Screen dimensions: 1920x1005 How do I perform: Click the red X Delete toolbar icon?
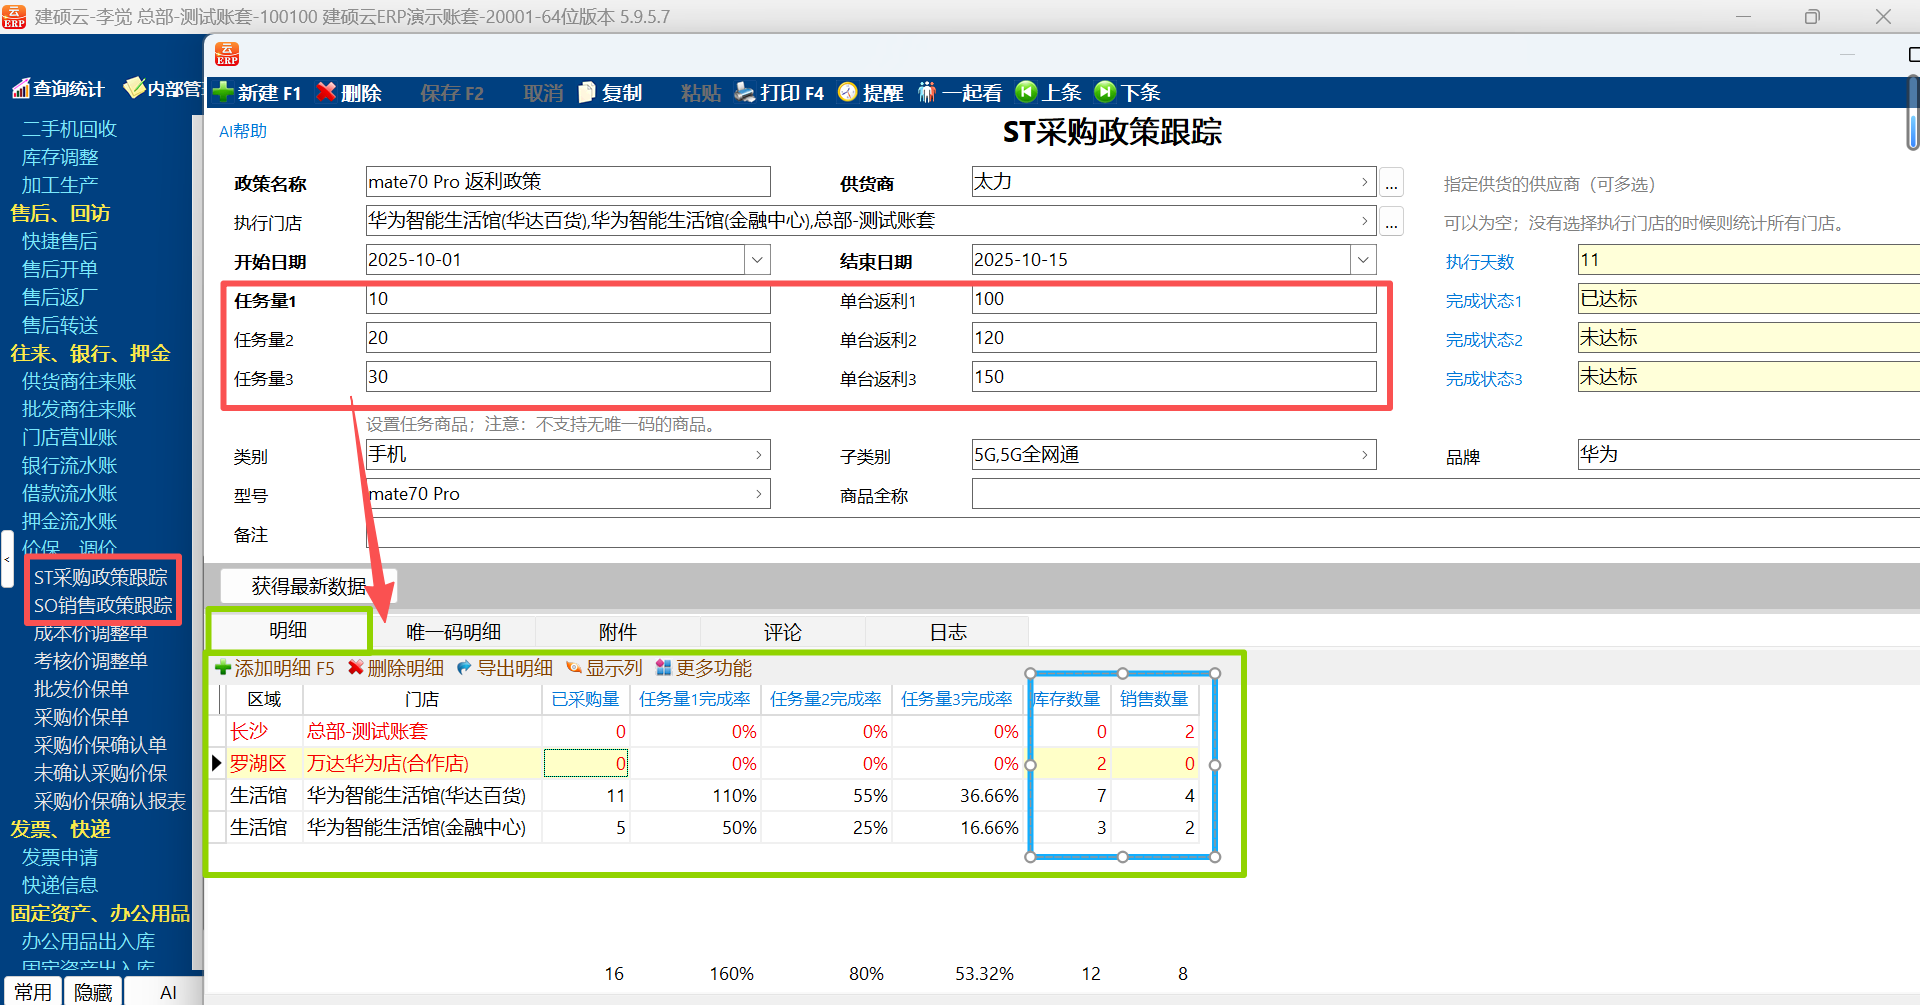click(x=326, y=92)
